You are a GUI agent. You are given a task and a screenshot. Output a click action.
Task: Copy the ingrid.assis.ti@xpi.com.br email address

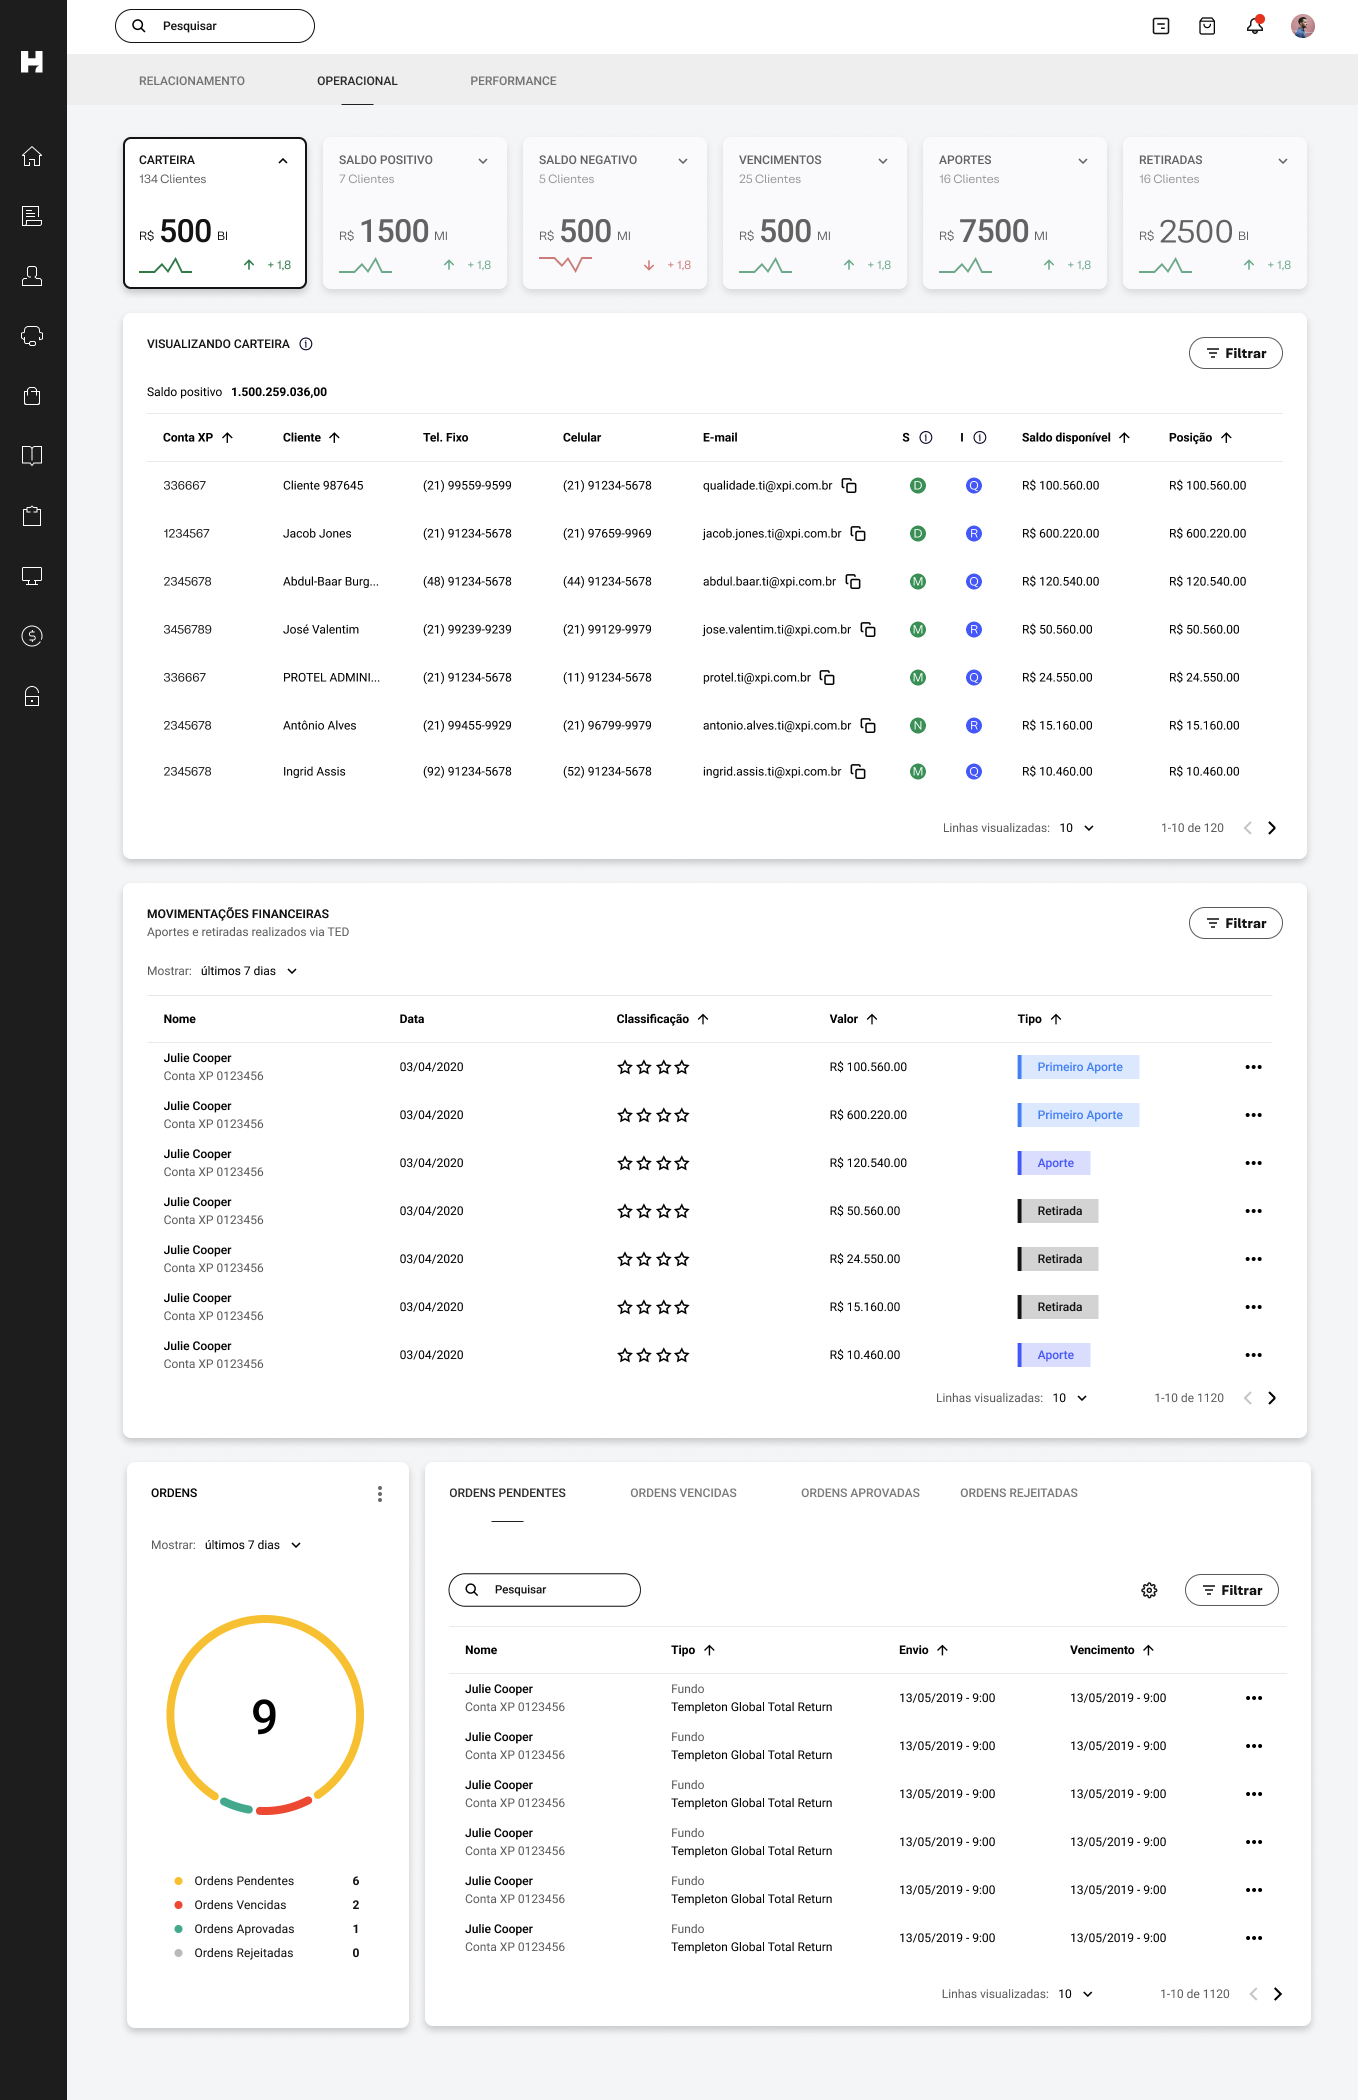click(x=858, y=772)
